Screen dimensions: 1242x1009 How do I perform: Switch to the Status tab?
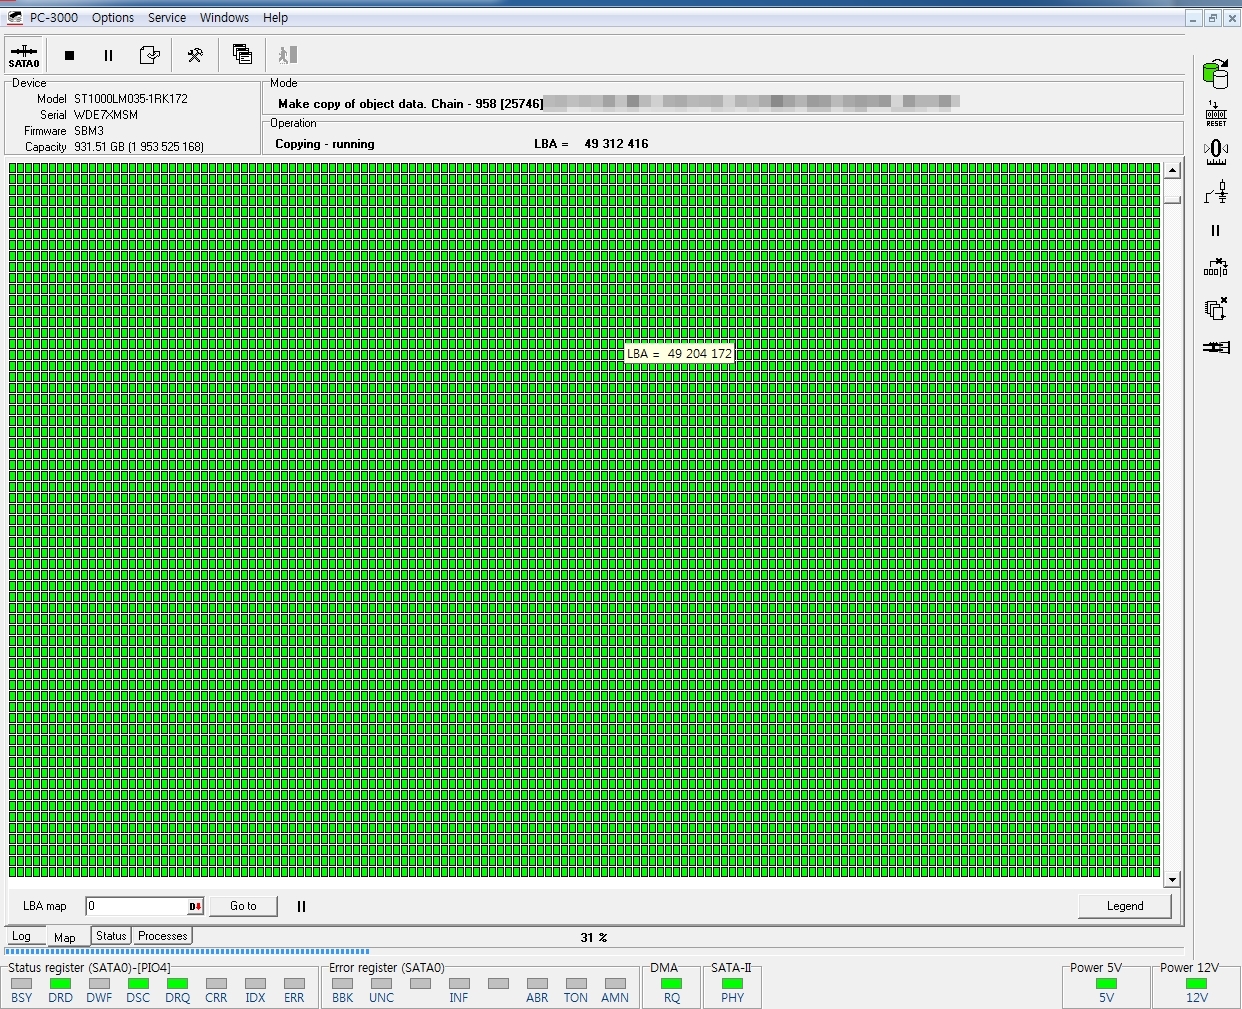111,936
